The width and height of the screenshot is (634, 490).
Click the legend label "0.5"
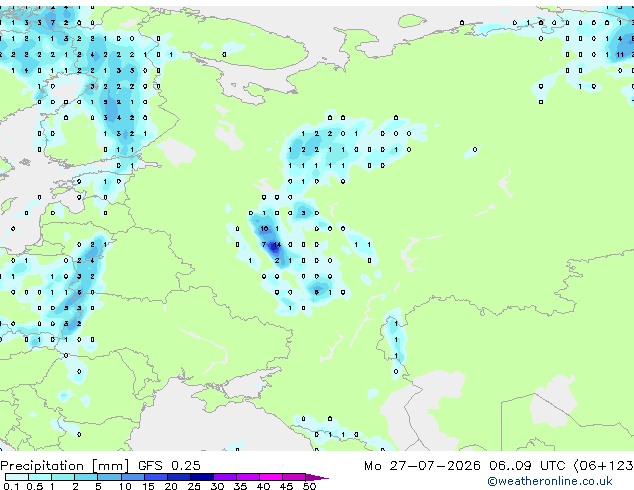point(34,486)
